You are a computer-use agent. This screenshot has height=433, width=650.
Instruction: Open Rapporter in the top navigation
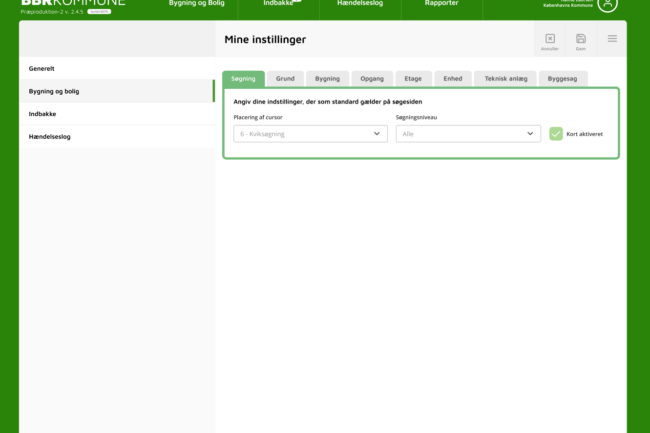(x=441, y=4)
